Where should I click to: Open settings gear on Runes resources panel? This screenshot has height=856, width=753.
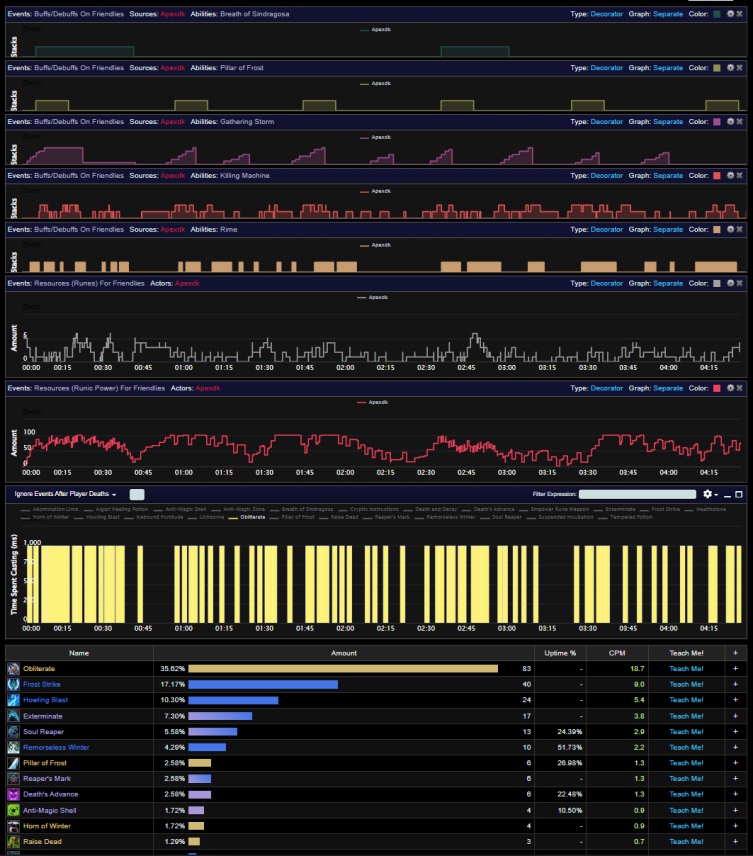(x=730, y=283)
